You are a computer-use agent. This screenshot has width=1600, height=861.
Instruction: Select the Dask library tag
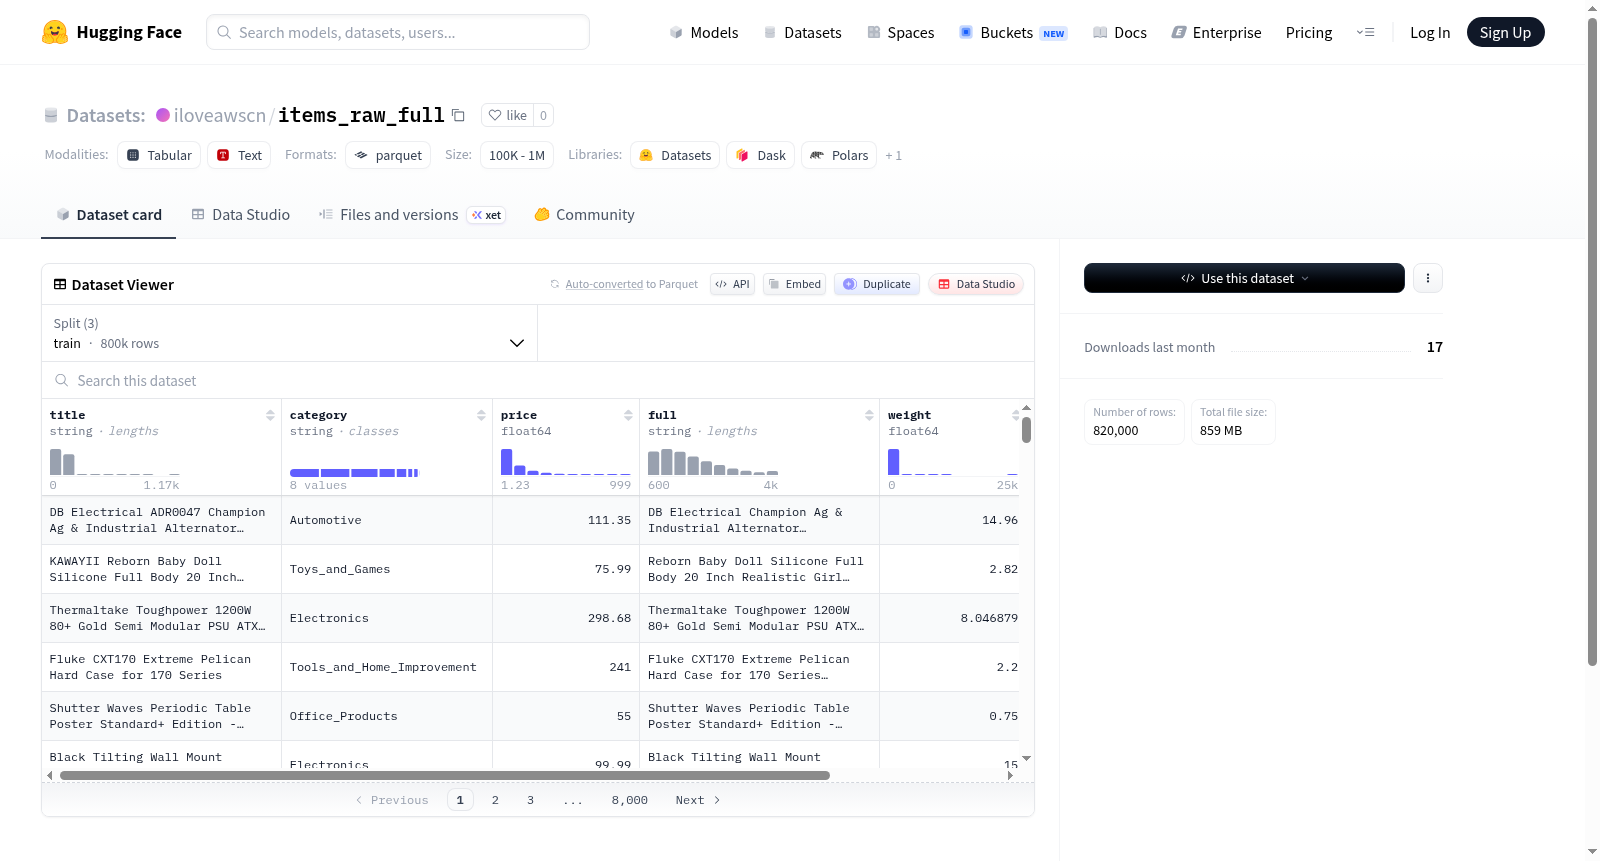[x=760, y=155]
